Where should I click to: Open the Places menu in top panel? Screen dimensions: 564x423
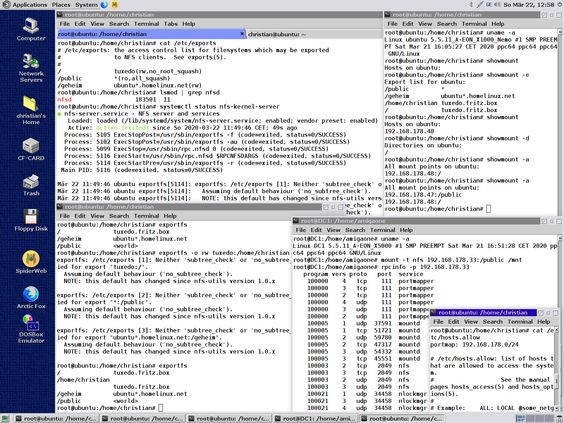tap(61, 5)
